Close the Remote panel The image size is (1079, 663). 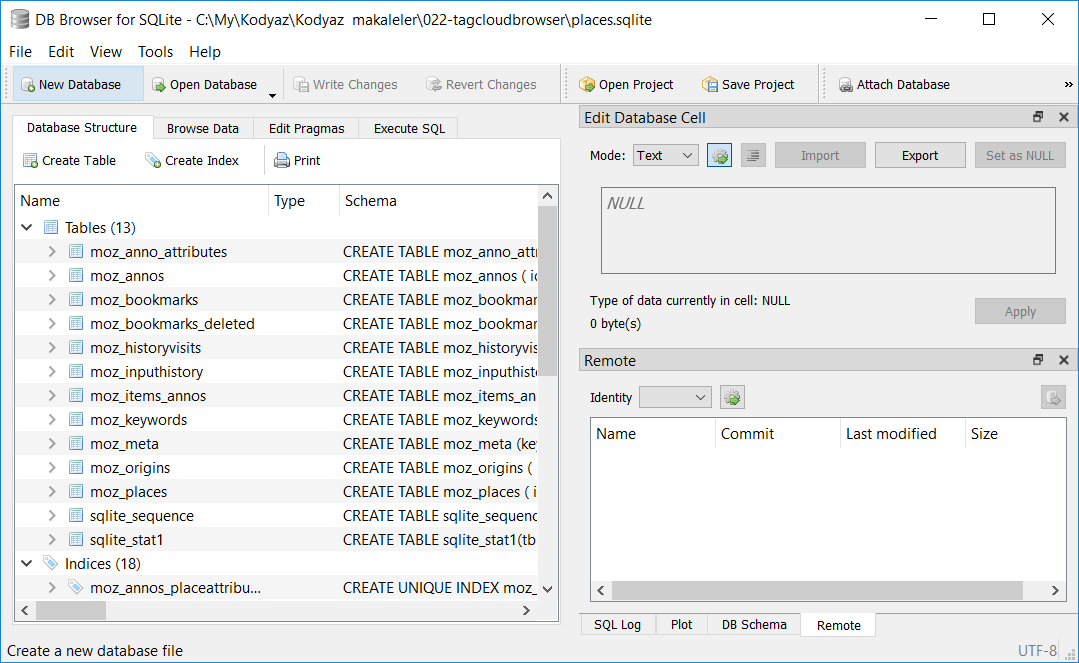1064,360
